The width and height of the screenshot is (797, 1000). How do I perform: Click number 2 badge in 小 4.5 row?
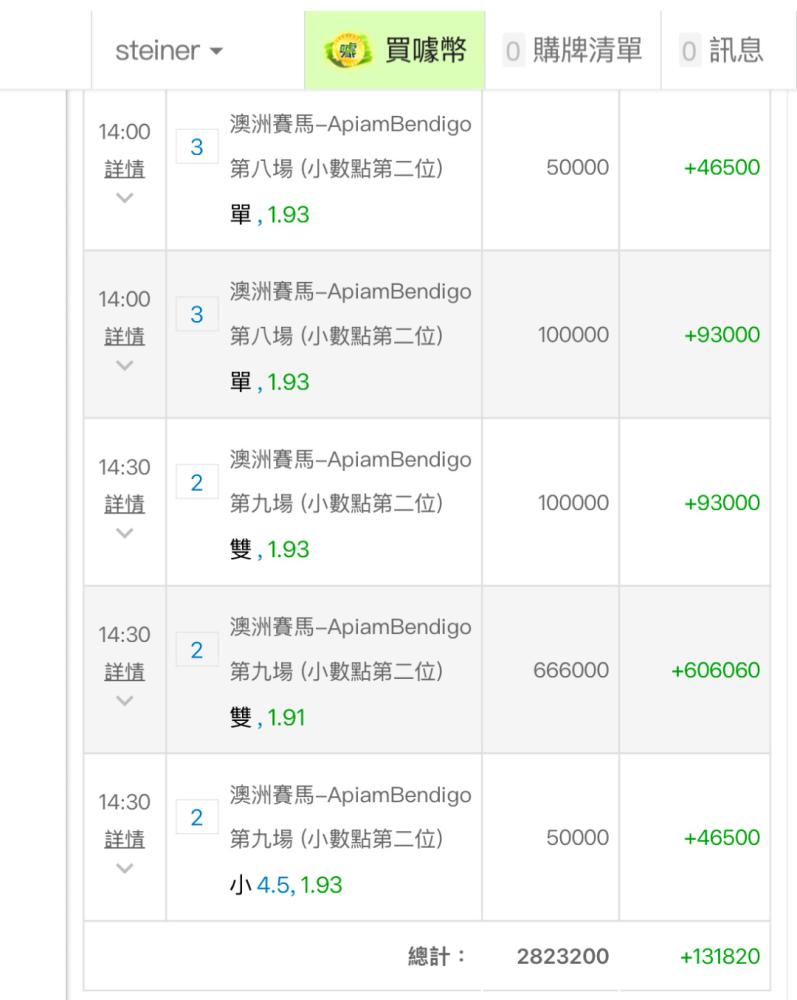coord(197,818)
